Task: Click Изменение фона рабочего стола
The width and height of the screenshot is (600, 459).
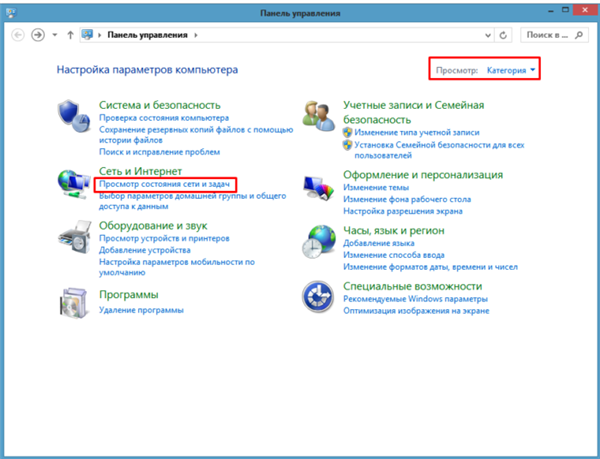Action: pyautogui.click(x=407, y=199)
